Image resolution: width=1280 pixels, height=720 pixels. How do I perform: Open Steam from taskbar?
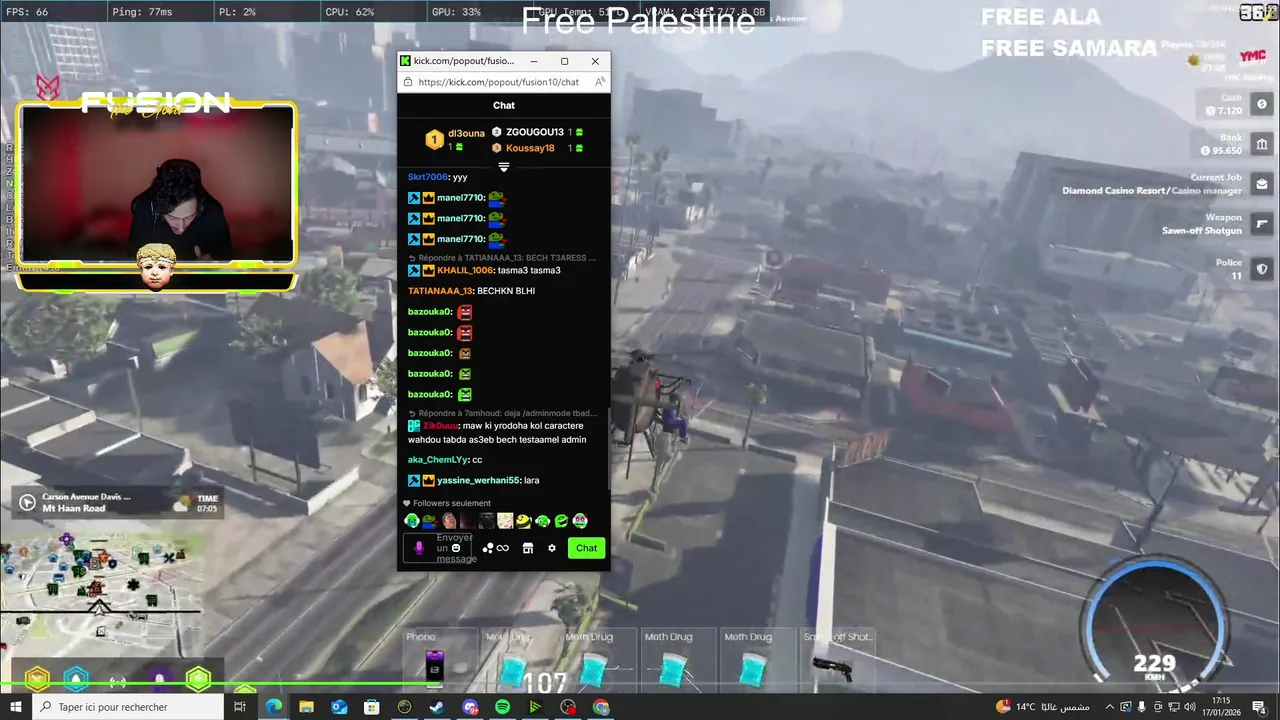[x=437, y=707]
